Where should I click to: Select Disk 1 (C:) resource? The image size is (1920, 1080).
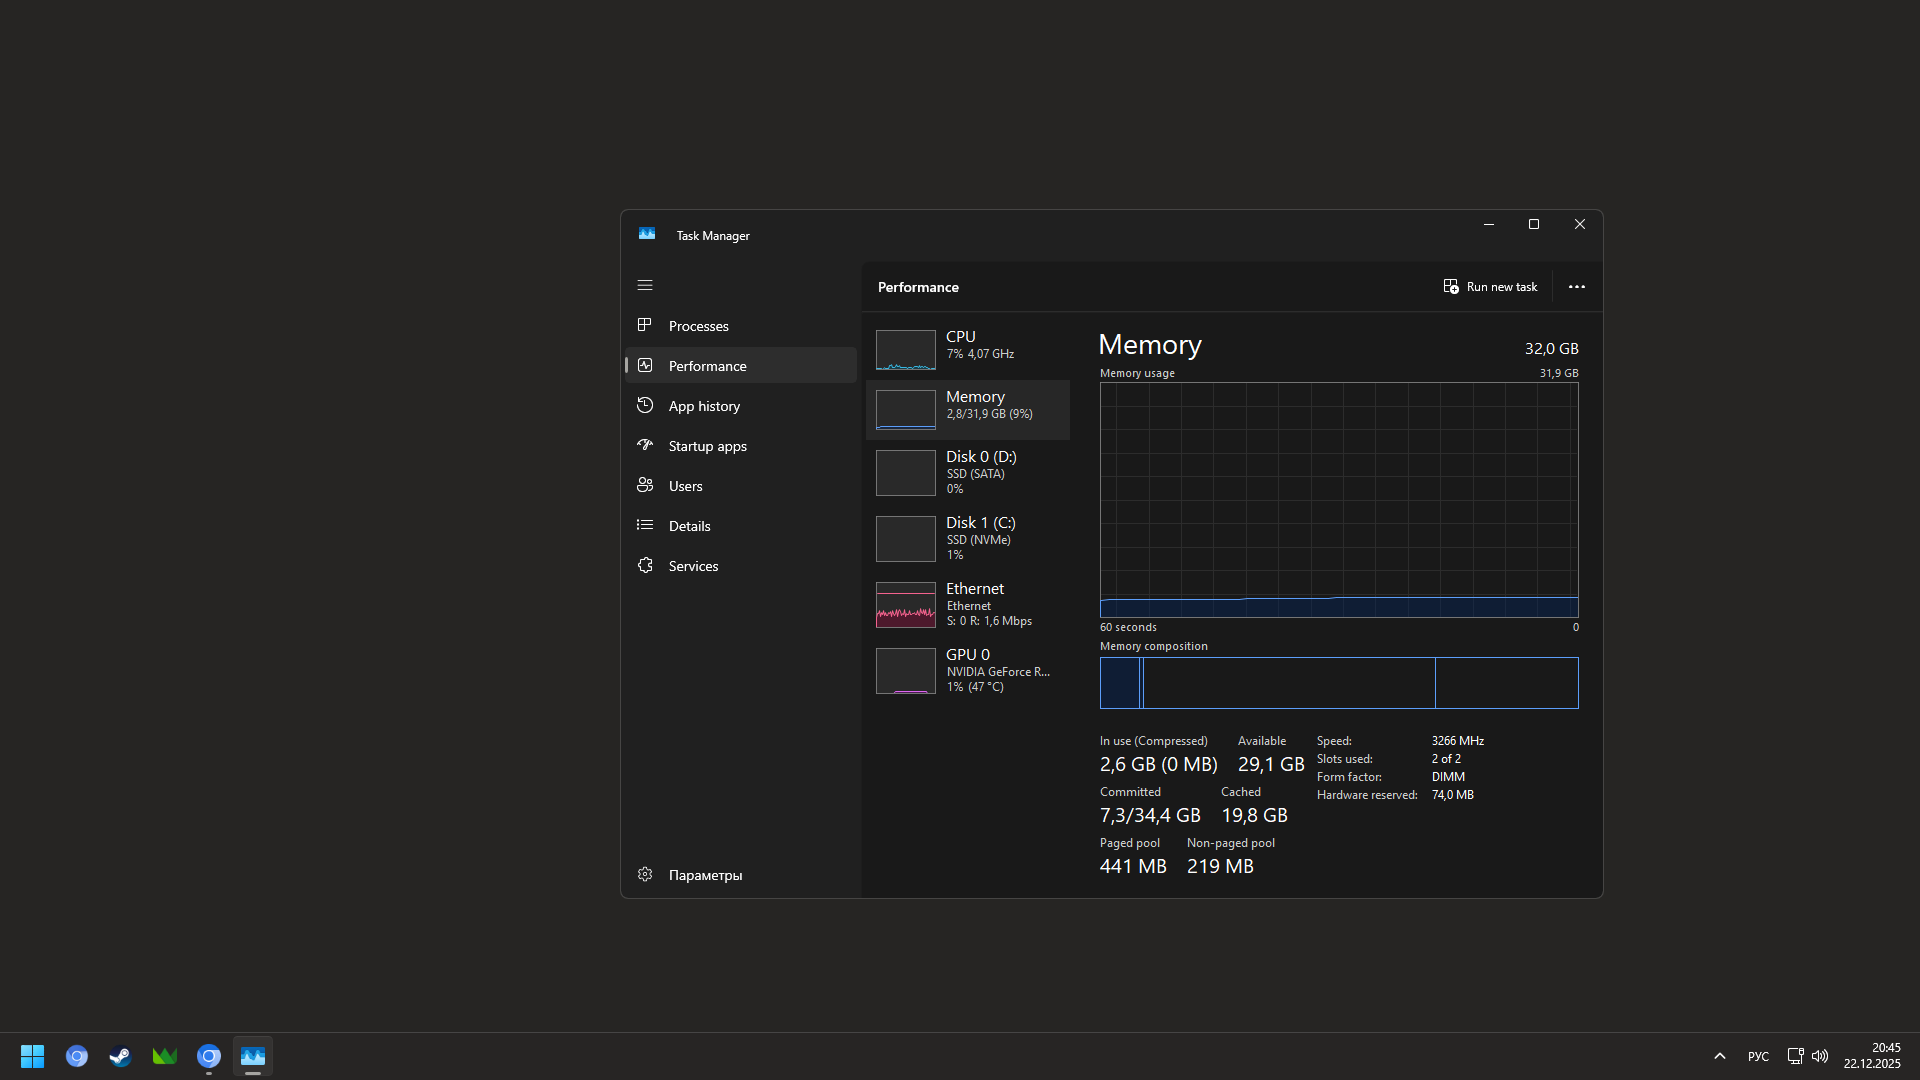pyautogui.click(x=967, y=538)
